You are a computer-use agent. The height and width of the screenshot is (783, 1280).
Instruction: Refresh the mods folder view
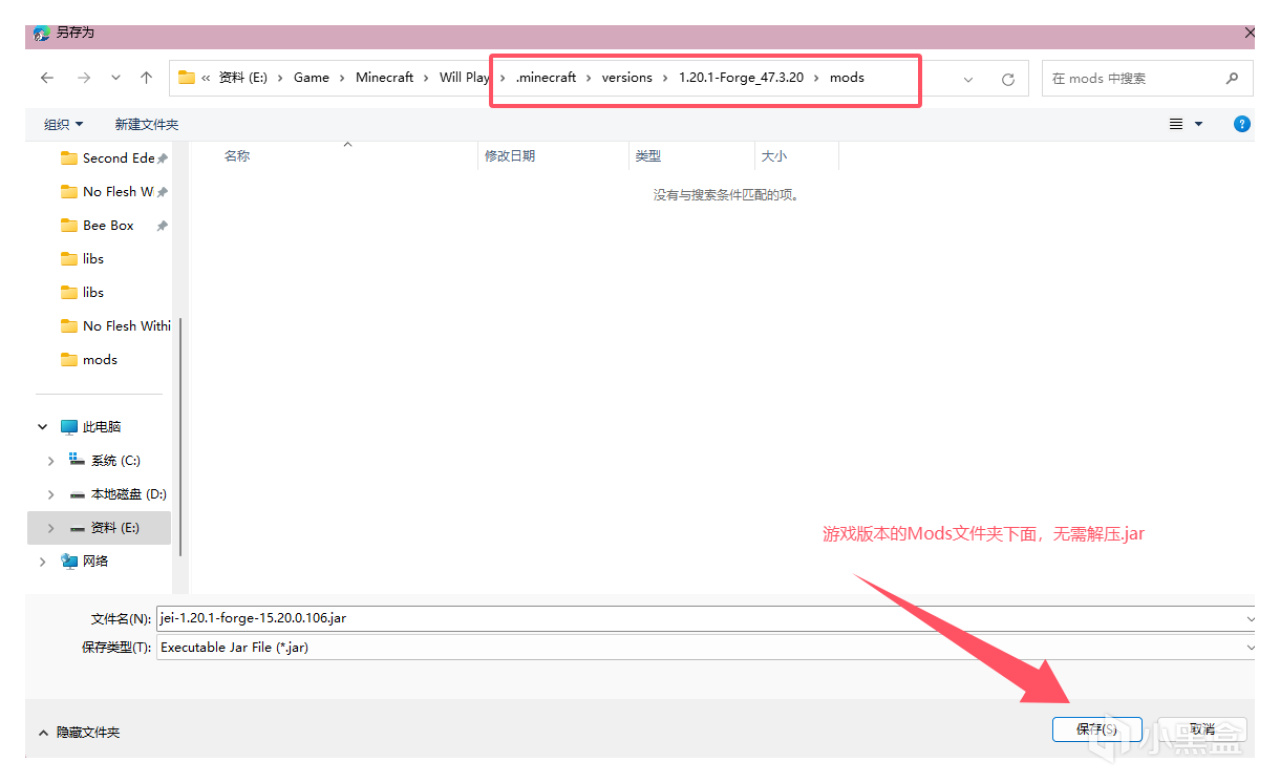coord(1008,79)
